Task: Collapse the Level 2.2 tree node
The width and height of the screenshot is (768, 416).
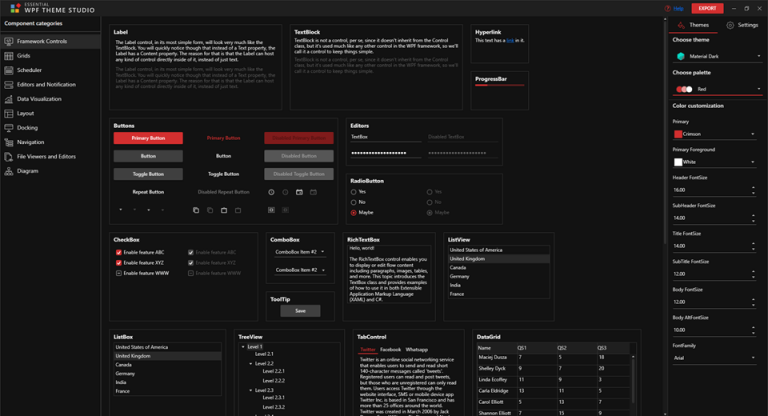Action: click(251, 364)
